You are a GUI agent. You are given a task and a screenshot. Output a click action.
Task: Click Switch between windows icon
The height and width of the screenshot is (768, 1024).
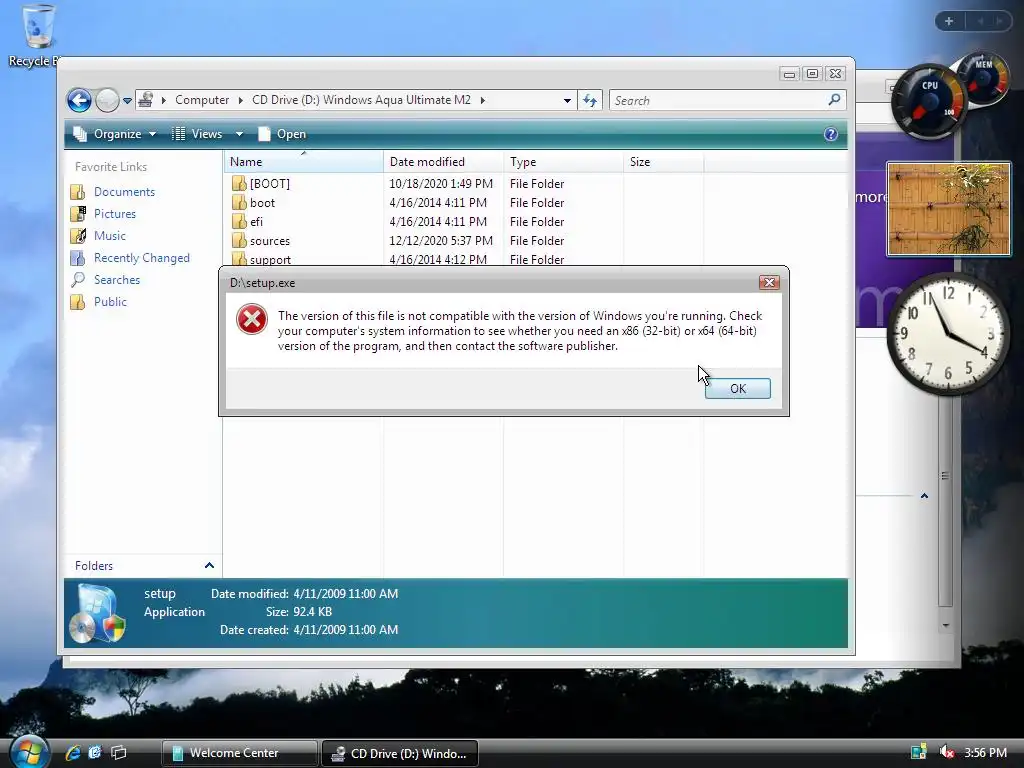pos(118,752)
